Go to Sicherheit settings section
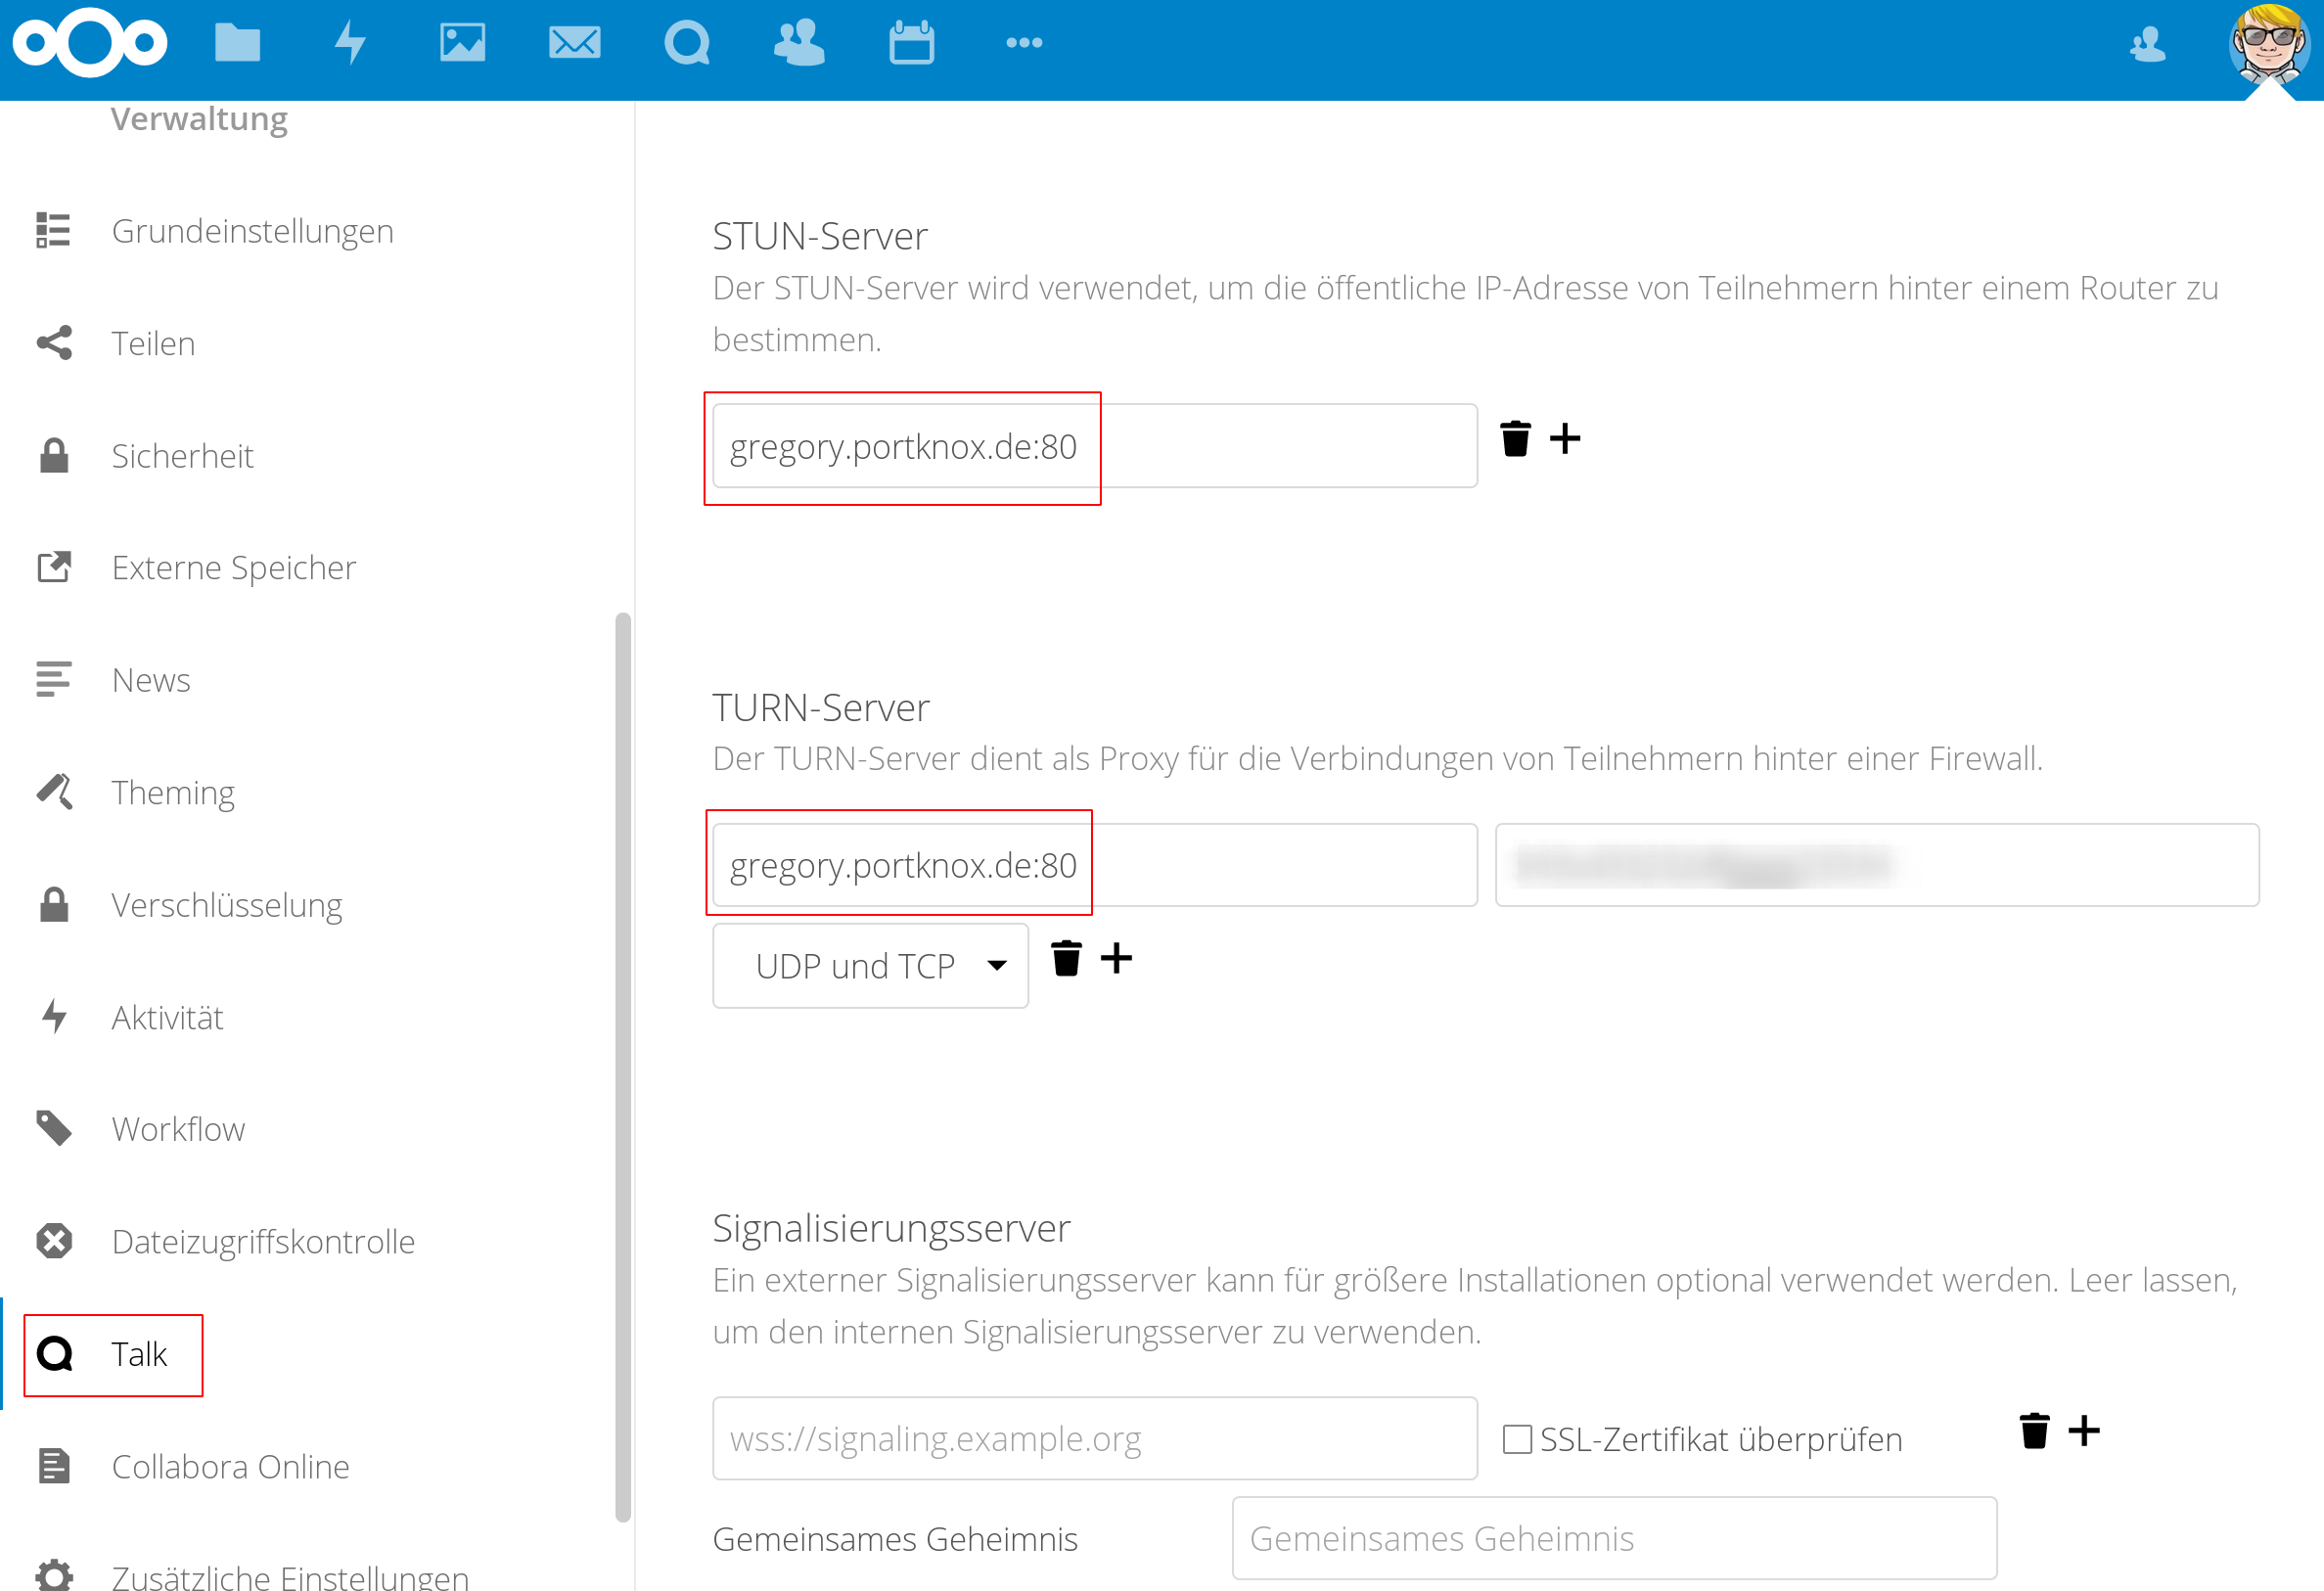The image size is (2324, 1591). tap(182, 456)
